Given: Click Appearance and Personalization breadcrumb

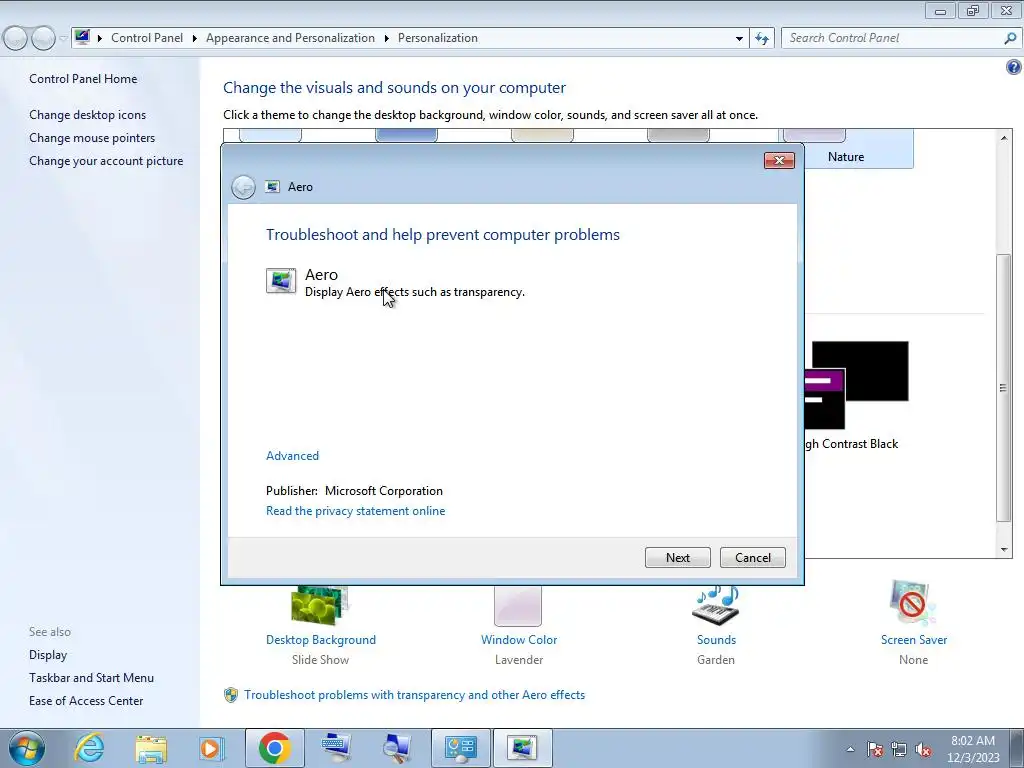Looking at the screenshot, I should (290, 38).
